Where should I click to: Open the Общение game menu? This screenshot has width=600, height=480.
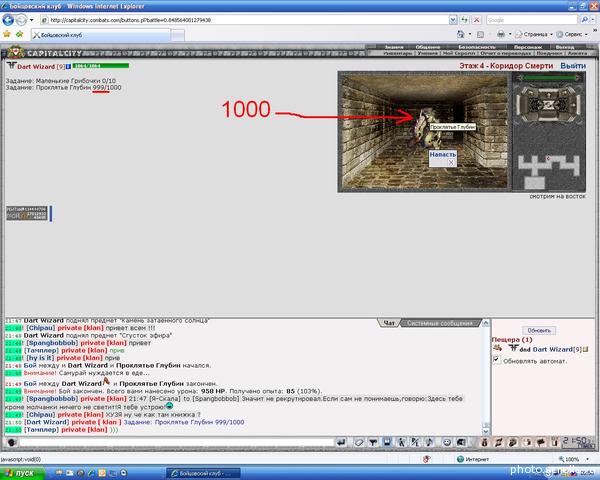click(428, 47)
